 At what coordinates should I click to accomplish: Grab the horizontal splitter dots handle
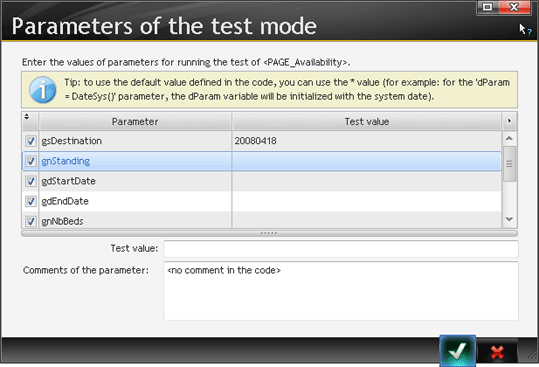(x=269, y=233)
